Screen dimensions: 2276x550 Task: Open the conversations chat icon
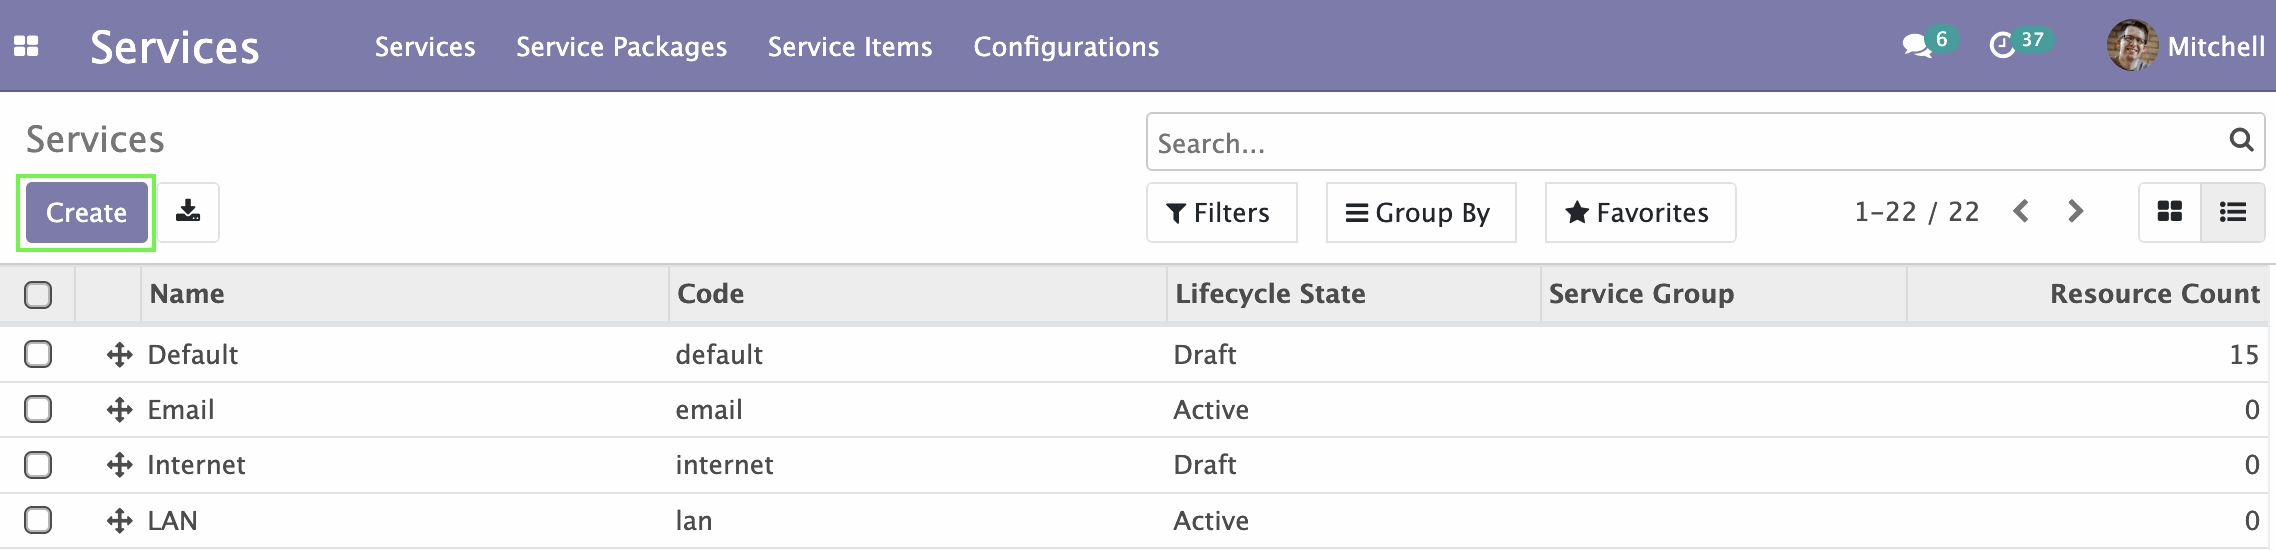[x=1916, y=46]
